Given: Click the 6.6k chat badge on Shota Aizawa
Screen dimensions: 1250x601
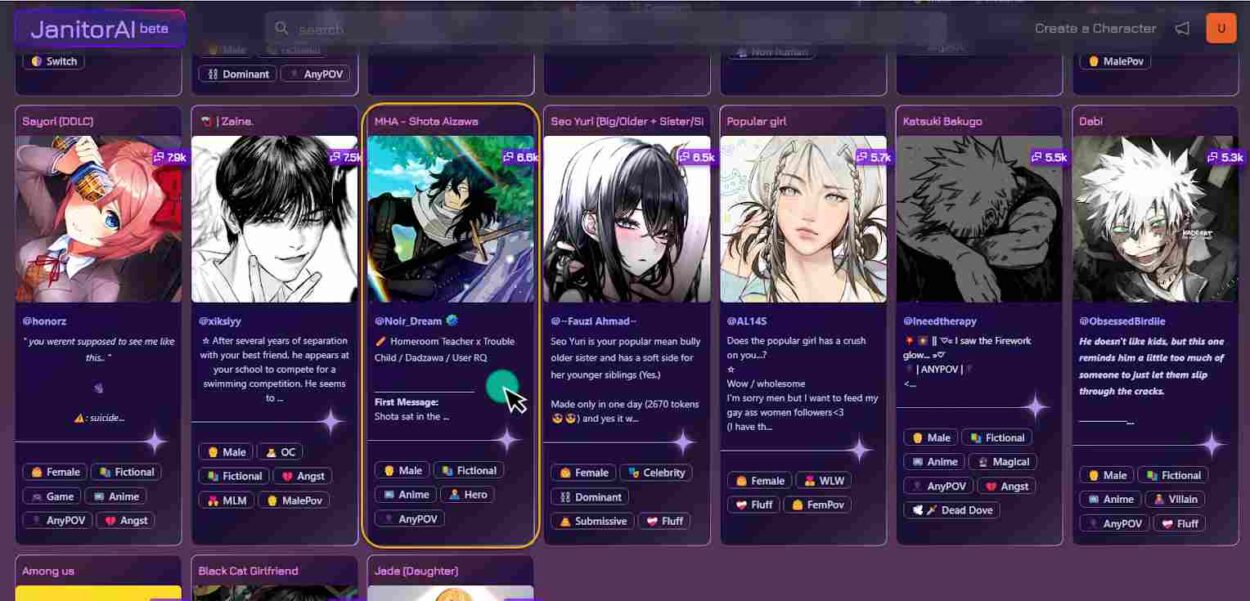Looking at the screenshot, I should coord(521,158).
